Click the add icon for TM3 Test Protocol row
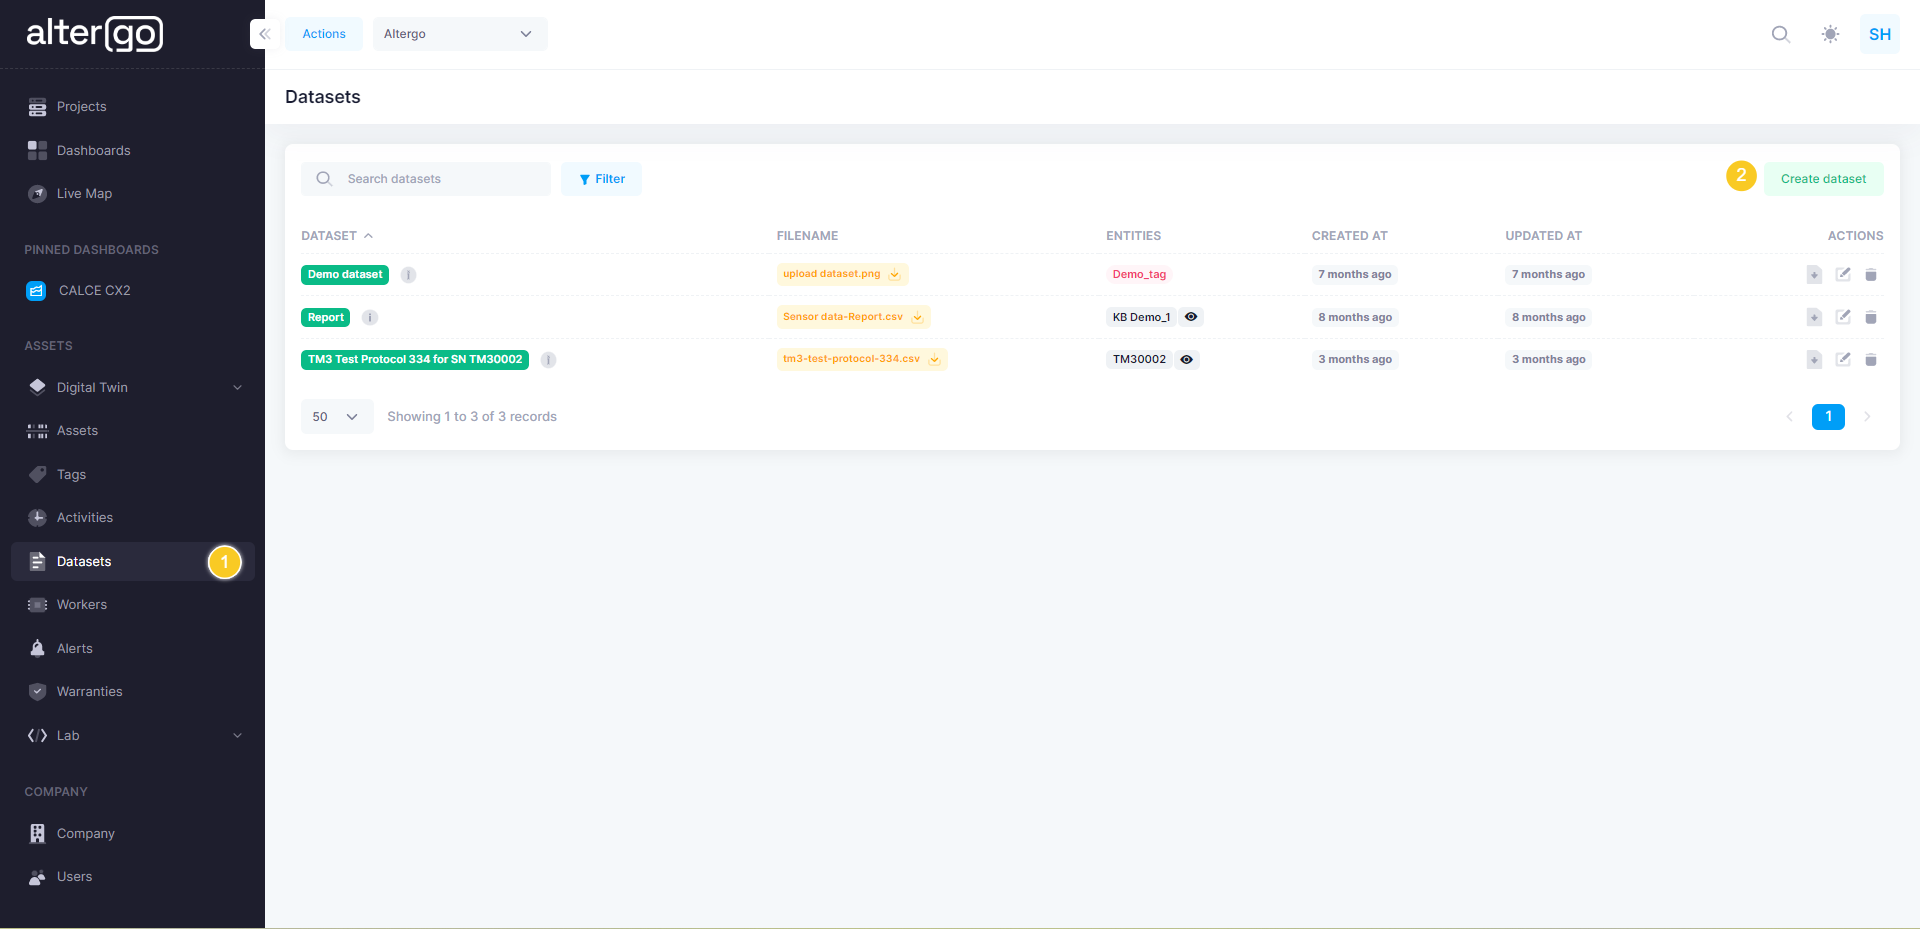Screen dimensions: 1920x929 (1814, 360)
